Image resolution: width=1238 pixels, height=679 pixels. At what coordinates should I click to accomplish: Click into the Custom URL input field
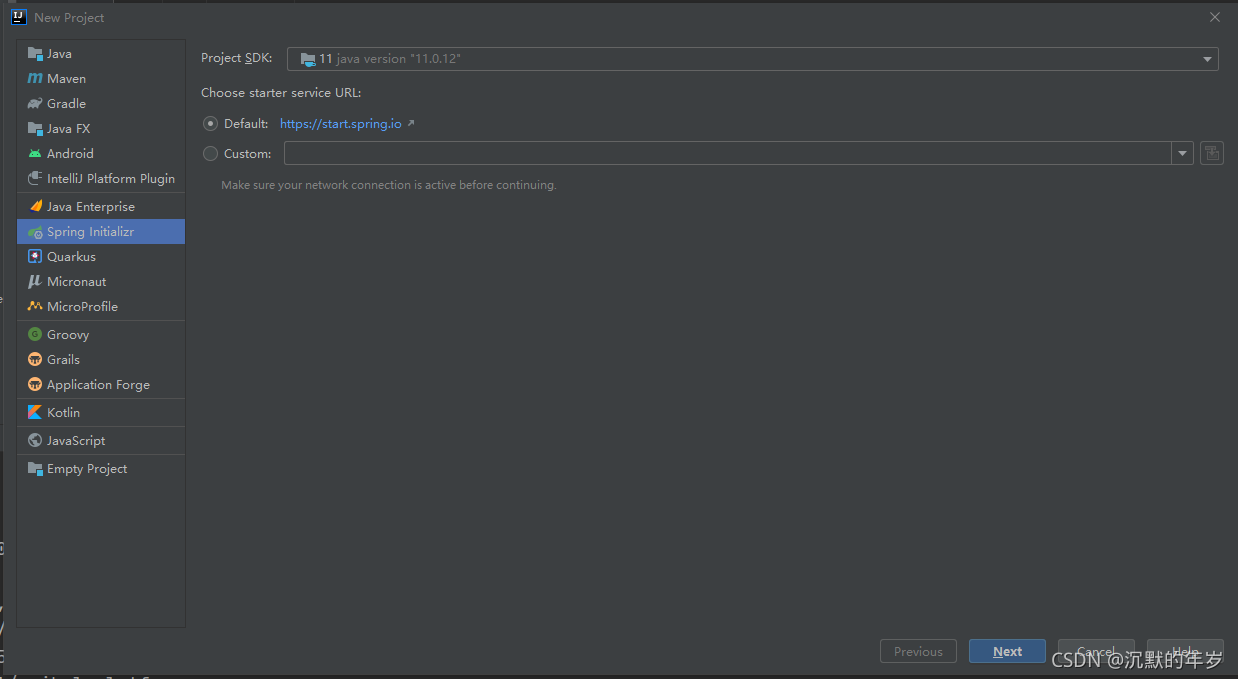pyautogui.click(x=728, y=153)
